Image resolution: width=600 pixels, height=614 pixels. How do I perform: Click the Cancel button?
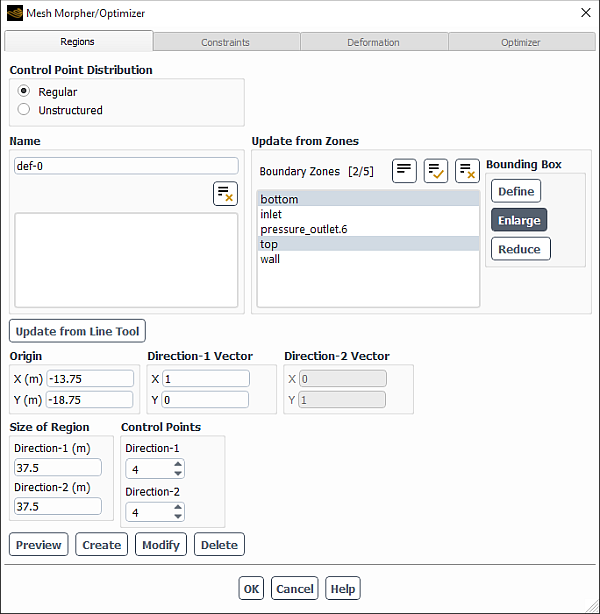pyautogui.click(x=295, y=588)
